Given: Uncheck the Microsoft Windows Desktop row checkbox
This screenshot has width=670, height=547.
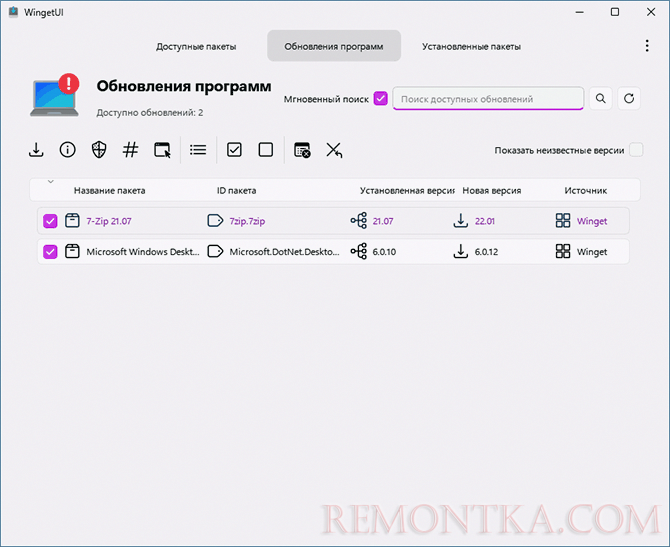Looking at the screenshot, I should click(50, 252).
